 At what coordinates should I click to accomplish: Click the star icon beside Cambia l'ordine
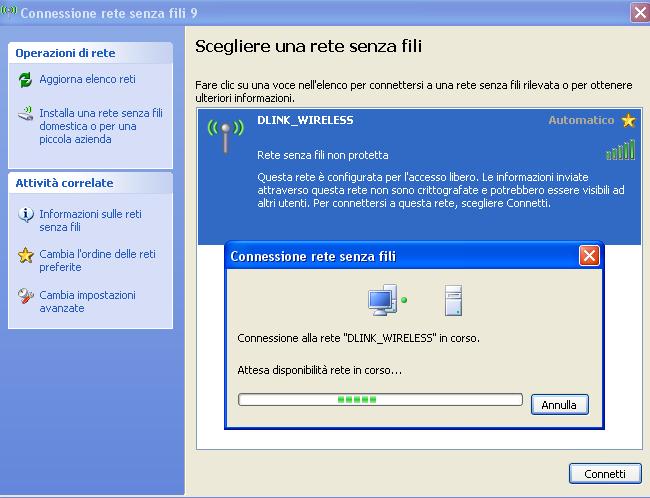point(26,255)
